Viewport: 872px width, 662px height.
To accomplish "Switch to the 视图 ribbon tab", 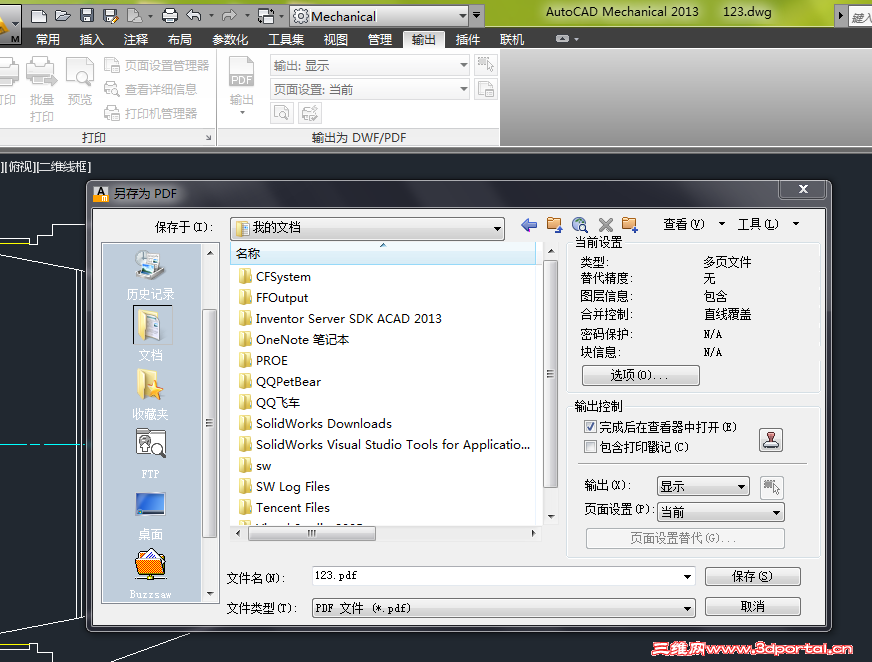I will click(335, 39).
